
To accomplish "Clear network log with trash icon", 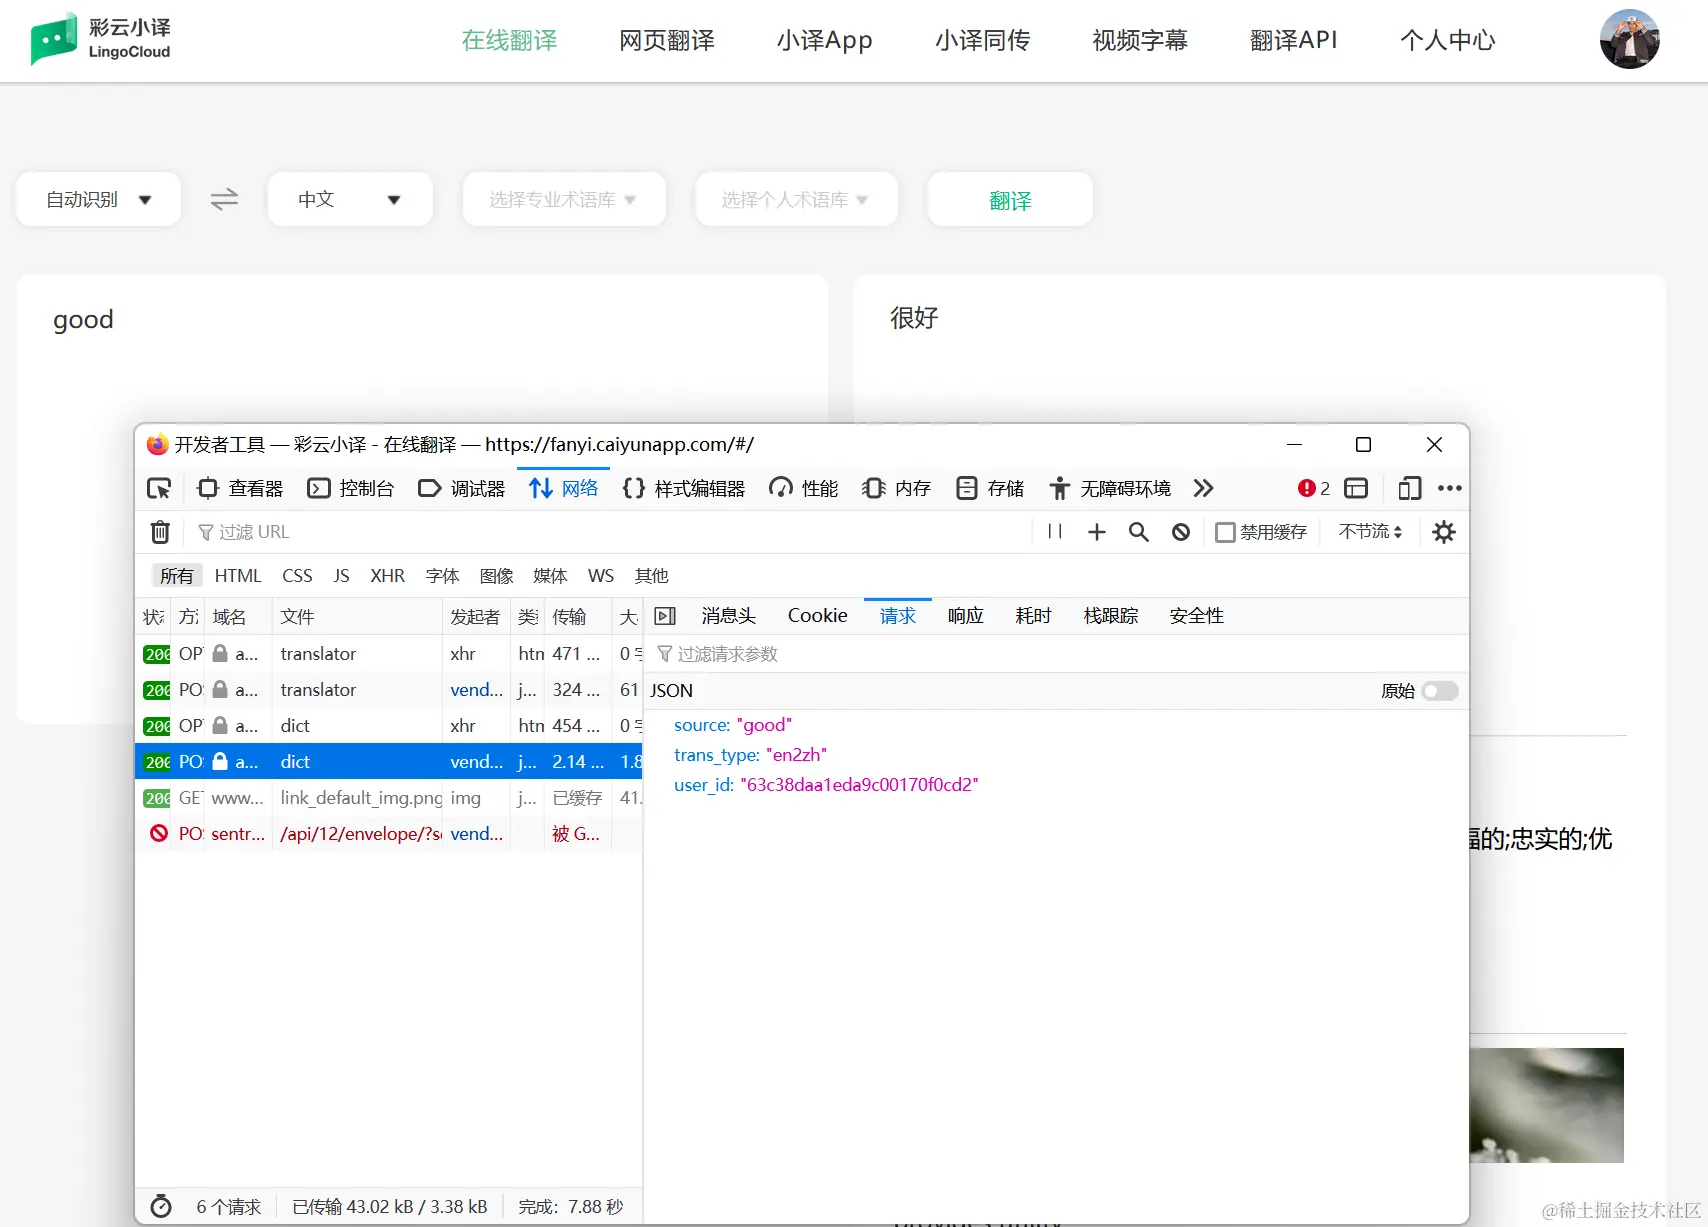I will 160,532.
